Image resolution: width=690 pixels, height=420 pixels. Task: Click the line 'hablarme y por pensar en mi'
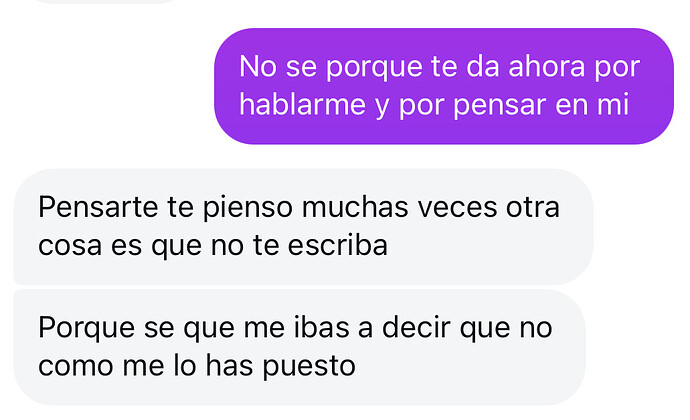click(434, 105)
